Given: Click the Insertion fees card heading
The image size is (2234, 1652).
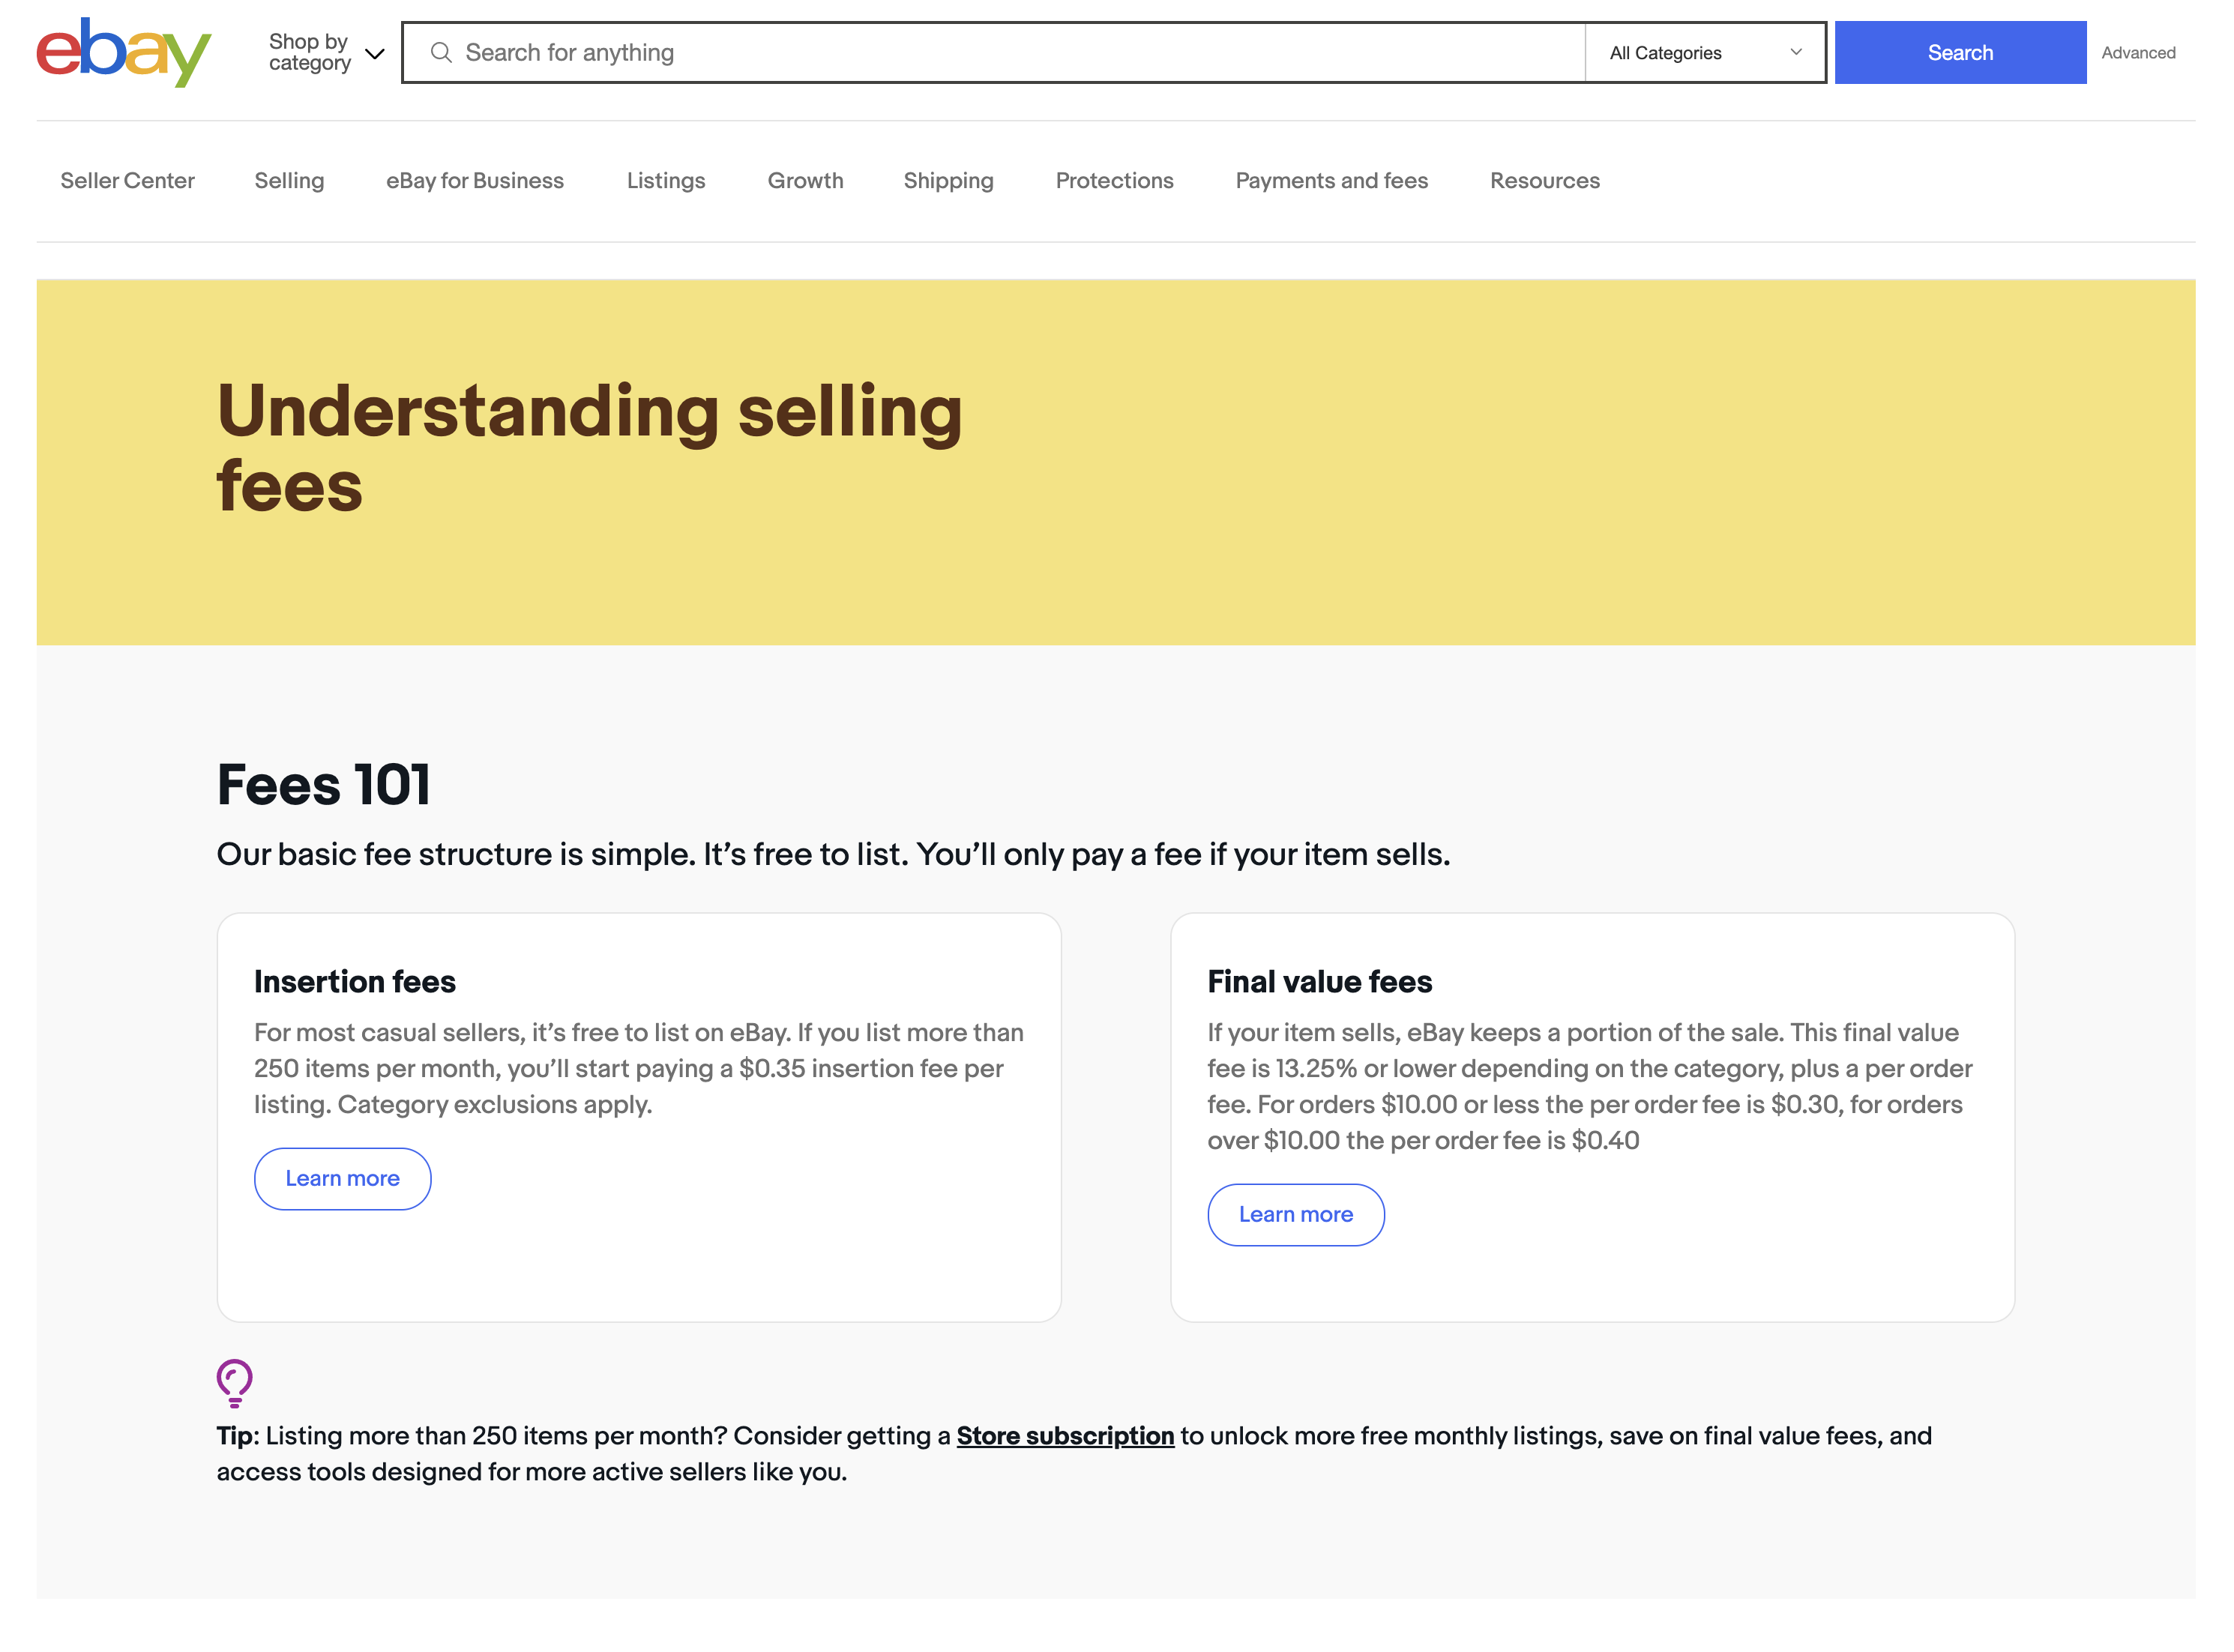Looking at the screenshot, I should 354,981.
